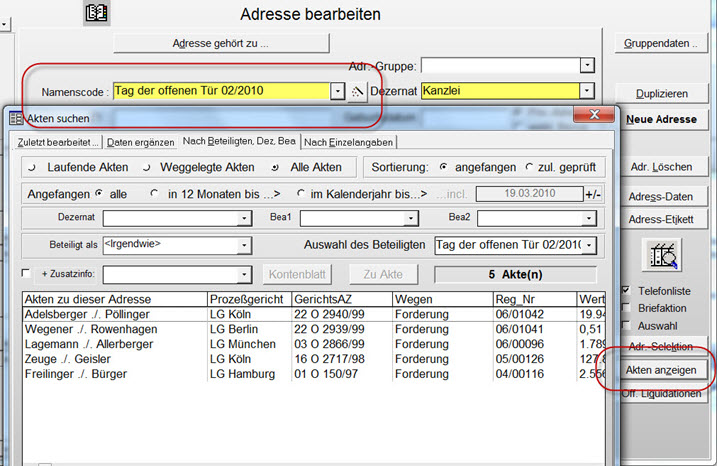Toggle the Zusatzinfo checkbox
The height and width of the screenshot is (466, 717).
27,274
